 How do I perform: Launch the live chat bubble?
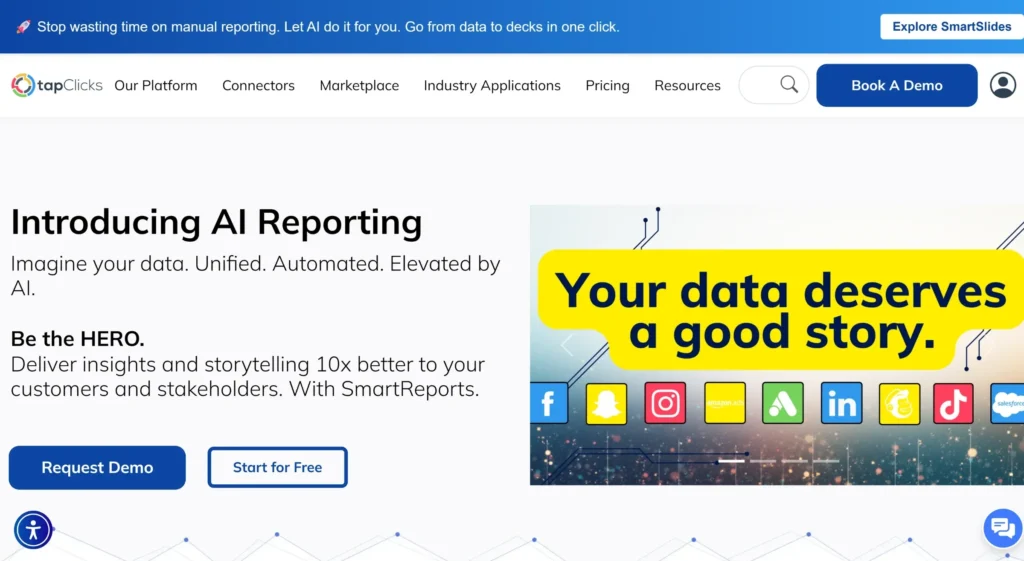coord(1001,528)
